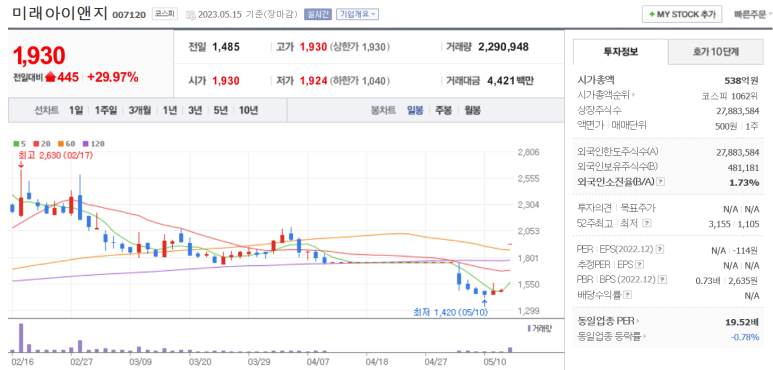Screen dimensions: 773x370
Task: Select the 1주일 line chart period
Action: click(x=105, y=110)
